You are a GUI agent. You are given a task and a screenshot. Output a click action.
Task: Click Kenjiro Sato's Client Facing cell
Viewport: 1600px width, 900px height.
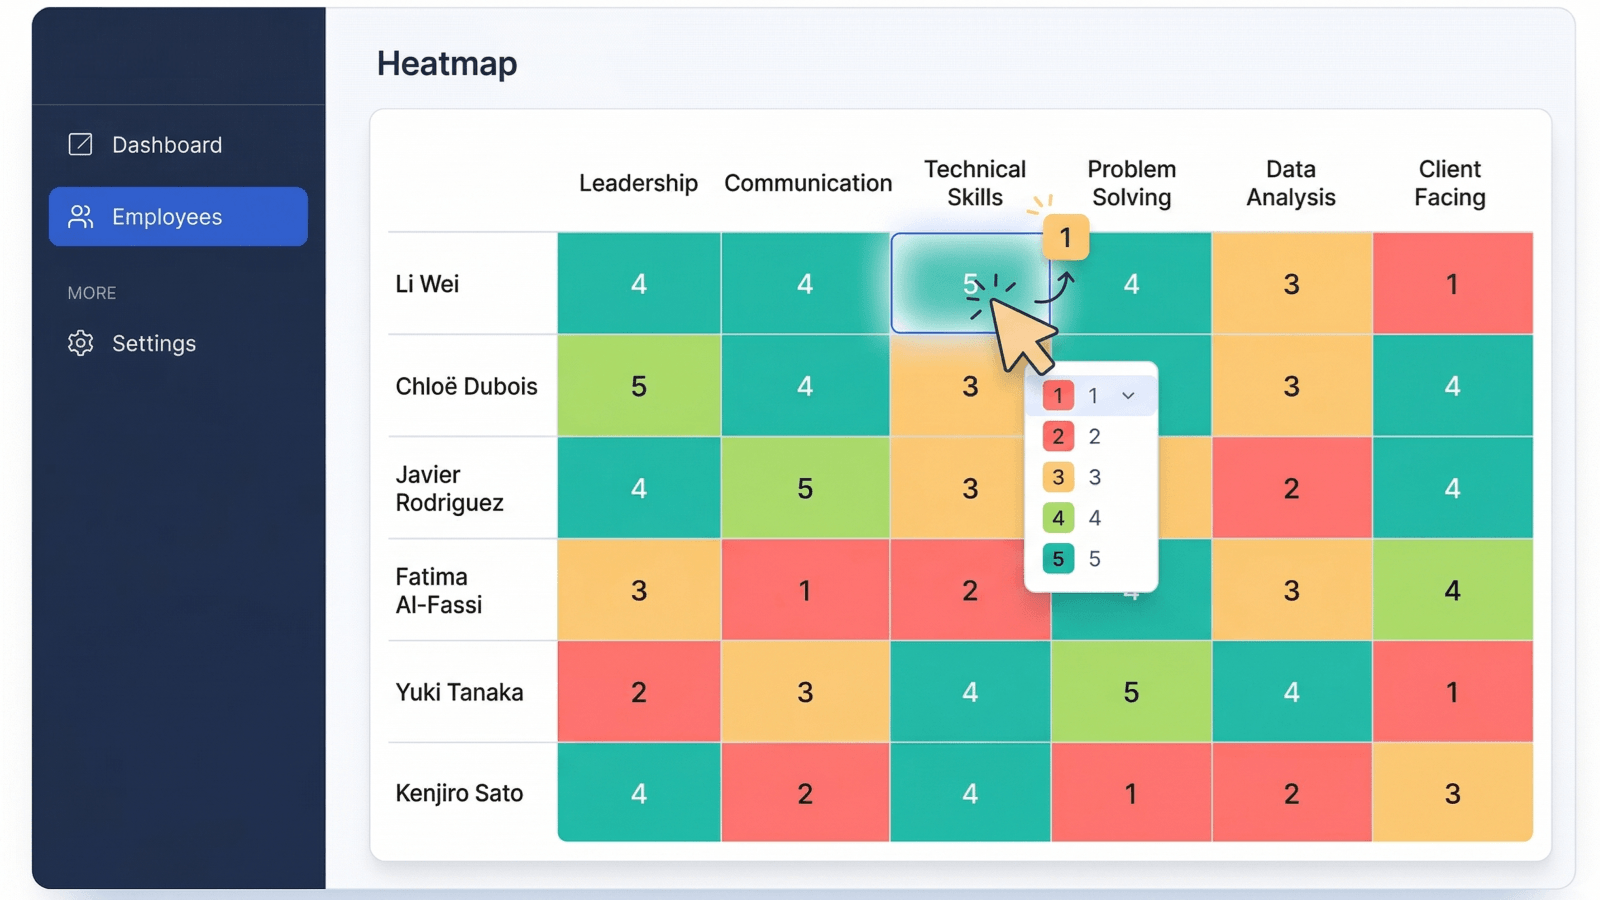pos(1453,793)
